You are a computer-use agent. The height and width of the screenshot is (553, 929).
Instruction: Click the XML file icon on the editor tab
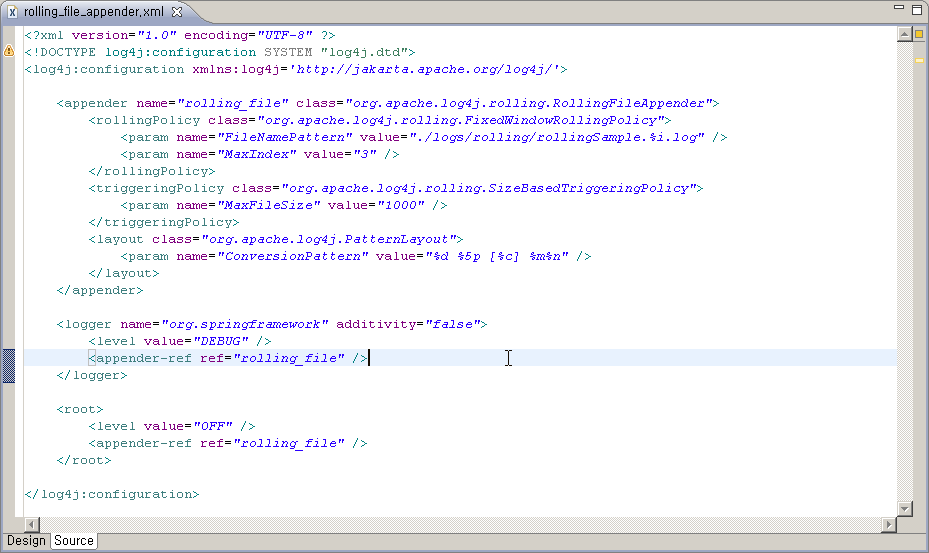pos(12,12)
